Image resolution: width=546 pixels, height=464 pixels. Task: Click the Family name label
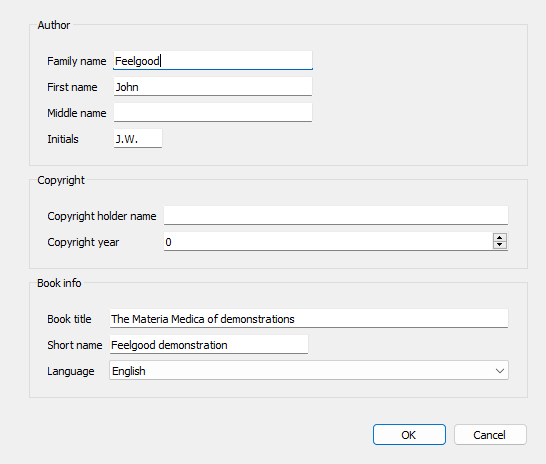[77, 61]
